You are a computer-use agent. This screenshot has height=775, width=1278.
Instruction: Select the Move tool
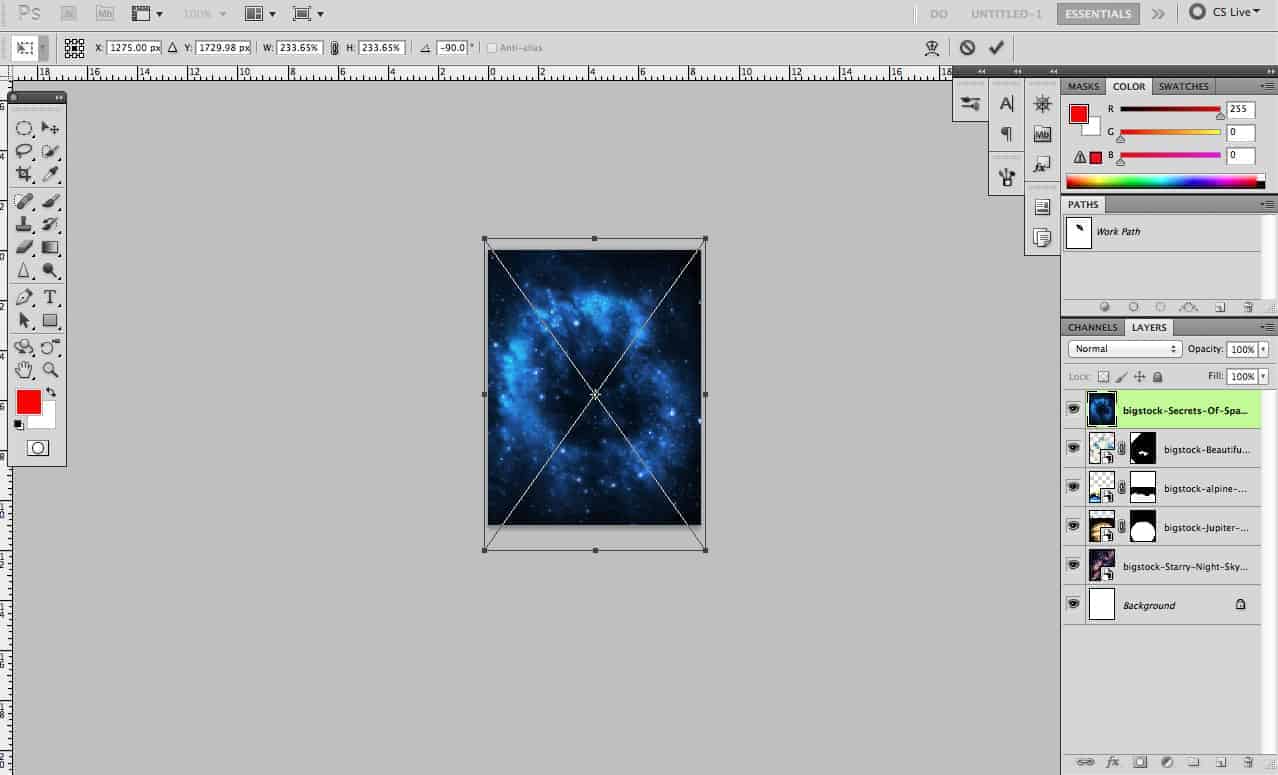[50, 129]
